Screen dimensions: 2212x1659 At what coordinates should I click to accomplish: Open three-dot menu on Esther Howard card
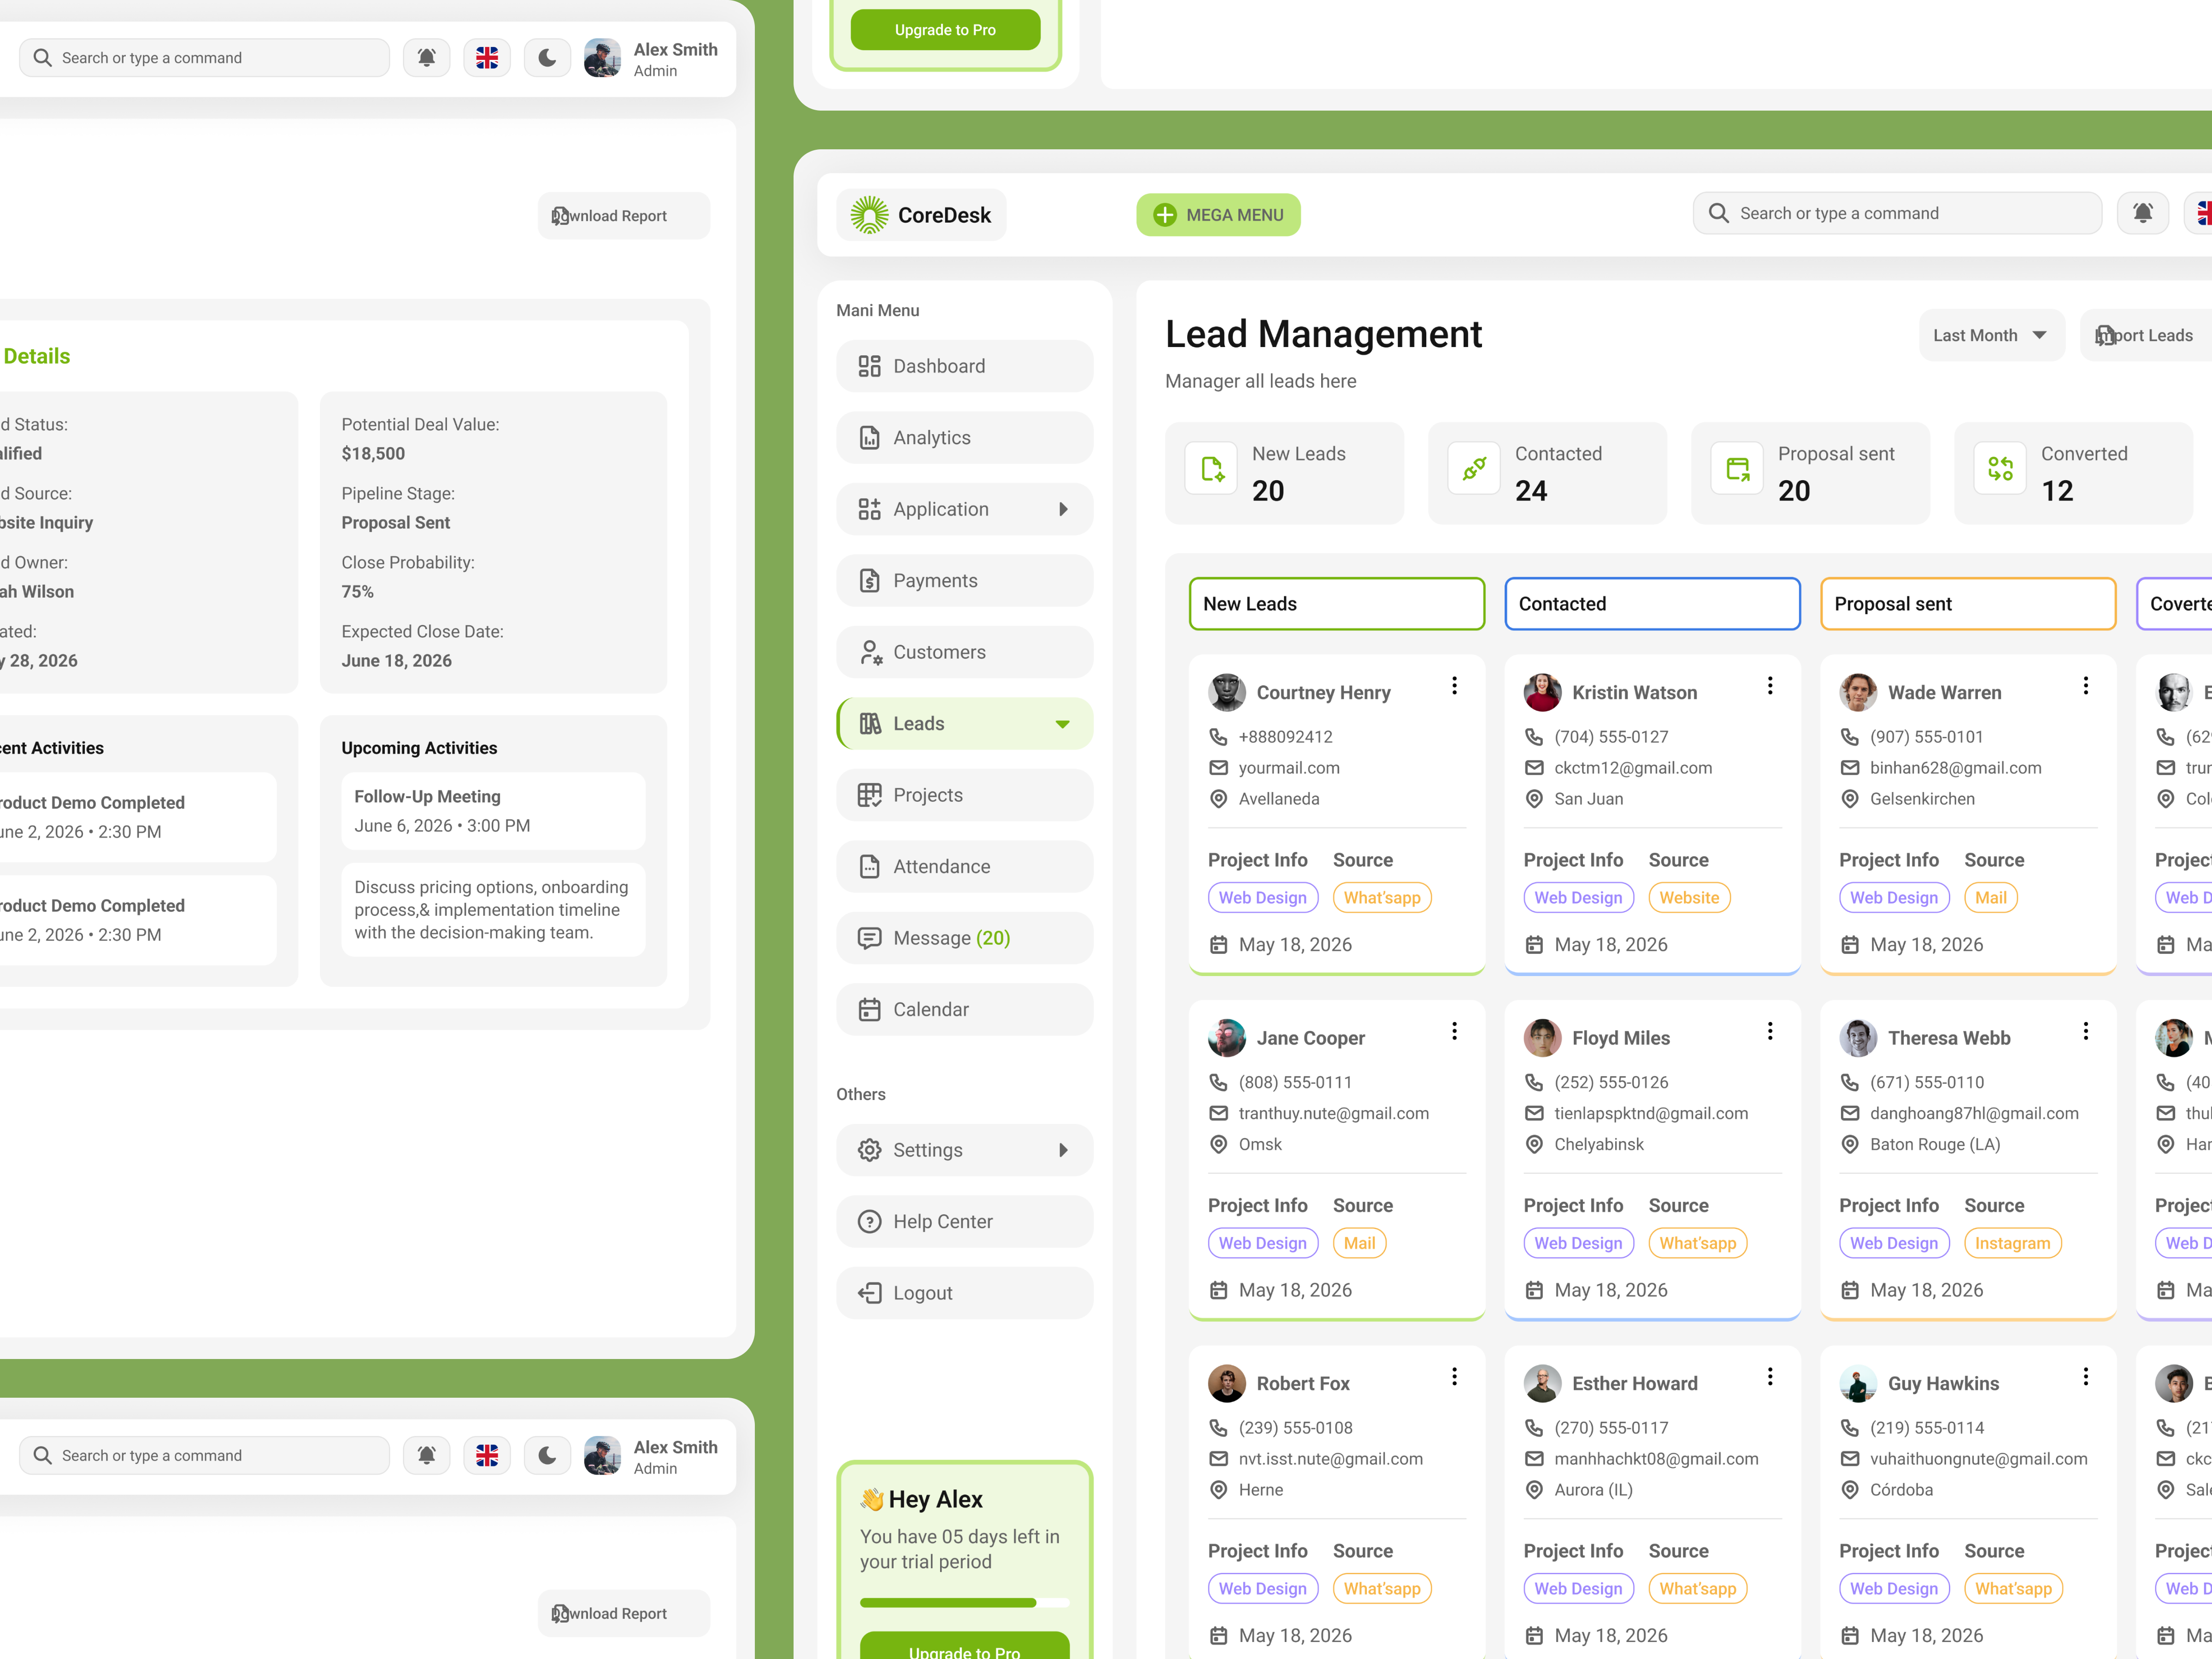click(1770, 1376)
